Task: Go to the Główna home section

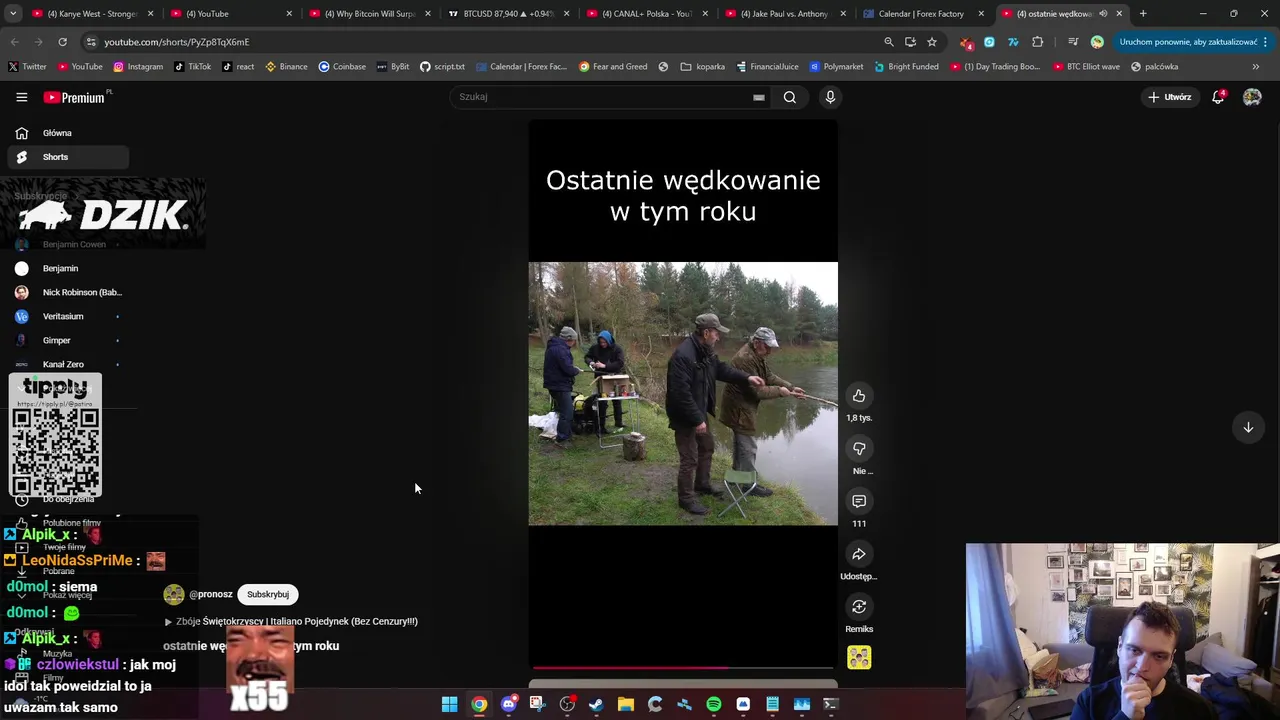Action: (68, 133)
